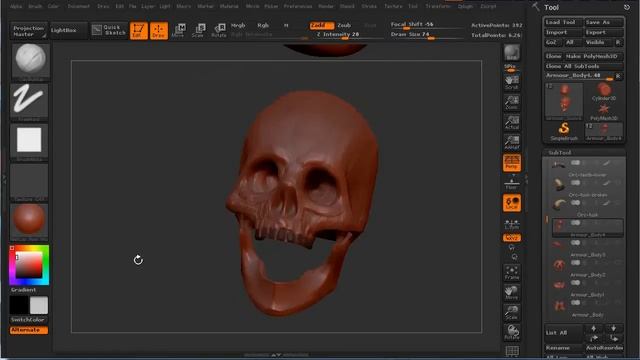The height and width of the screenshot is (360, 640).
Task: Click Clone All SubTools
Action: 584,66
